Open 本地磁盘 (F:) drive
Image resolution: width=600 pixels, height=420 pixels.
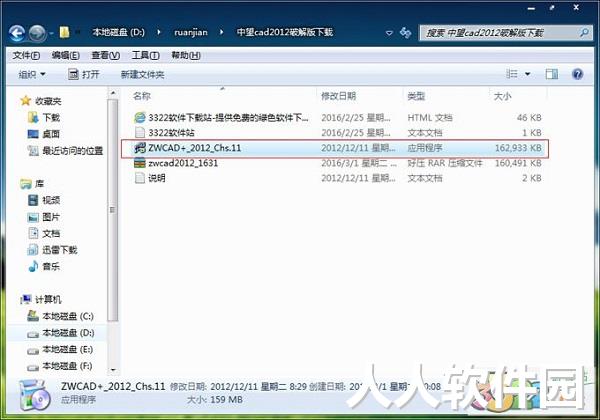(60, 366)
